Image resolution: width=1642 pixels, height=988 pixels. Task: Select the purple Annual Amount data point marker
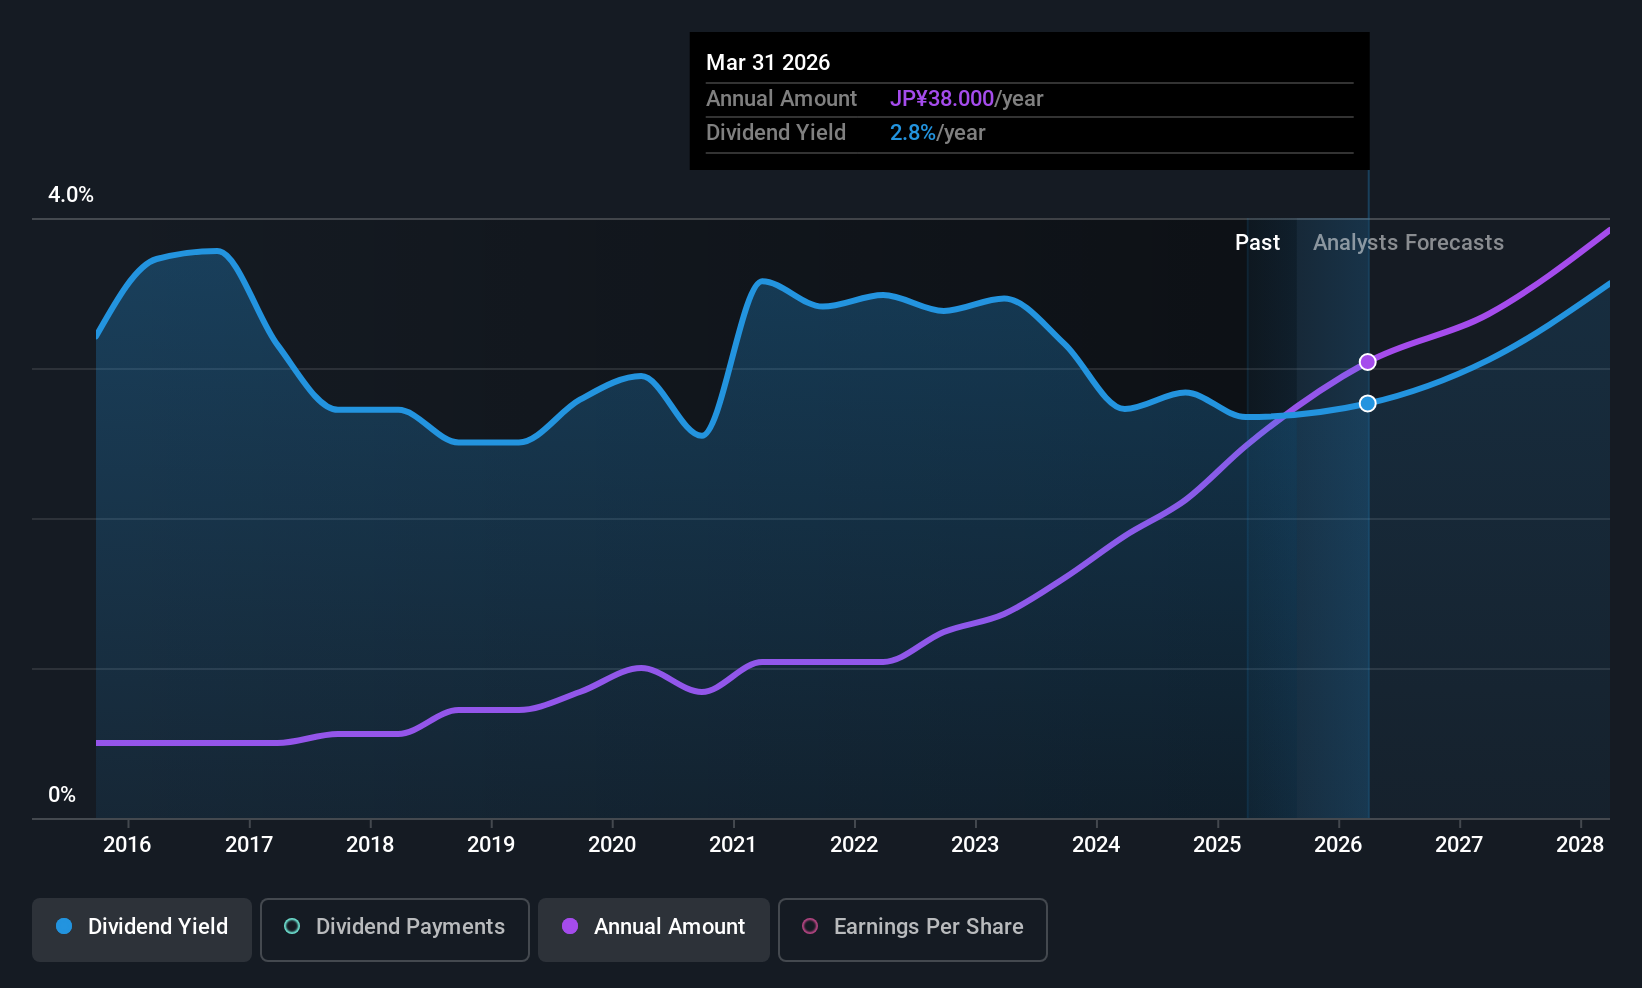[x=1367, y=362]
